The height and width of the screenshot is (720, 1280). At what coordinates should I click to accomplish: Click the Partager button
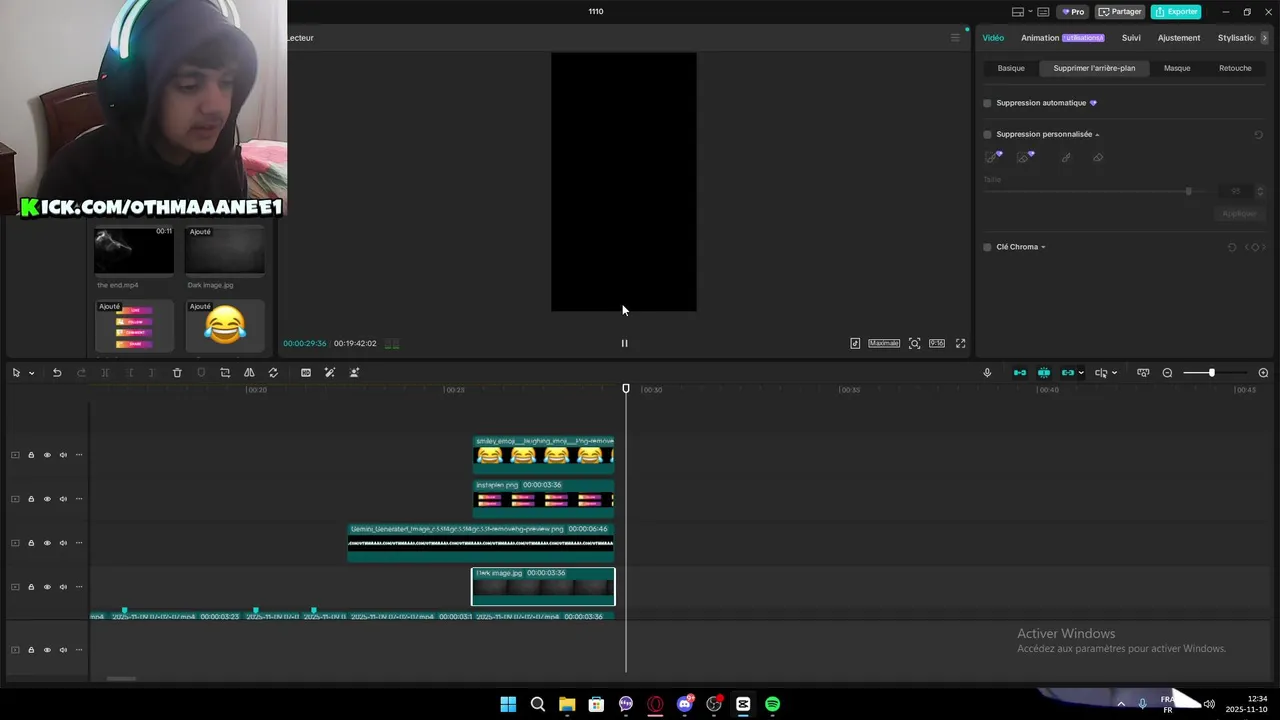coord(1120,12)
